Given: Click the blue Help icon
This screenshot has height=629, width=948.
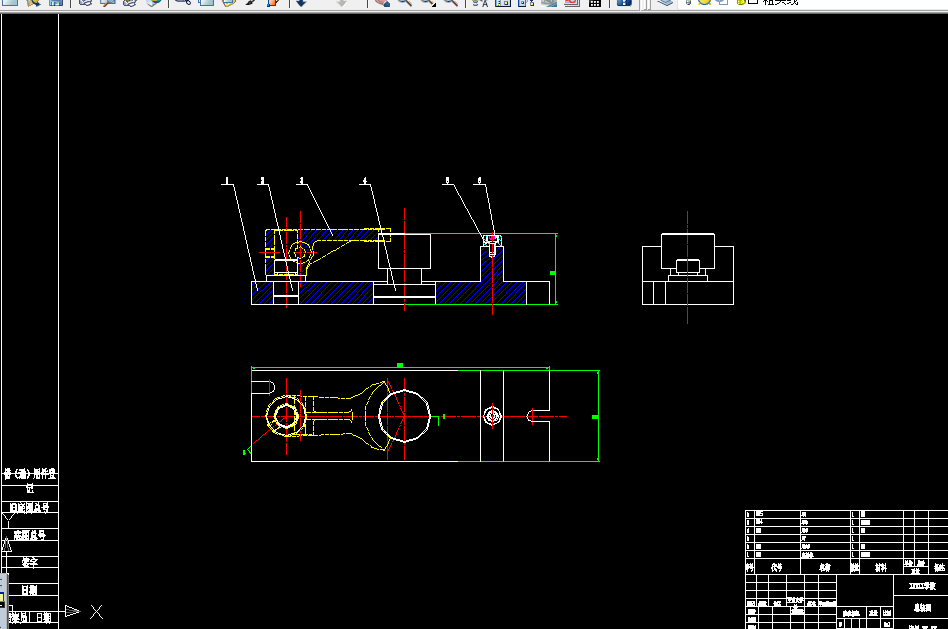Looking at the screenshot, I should [x=624, y=2].
